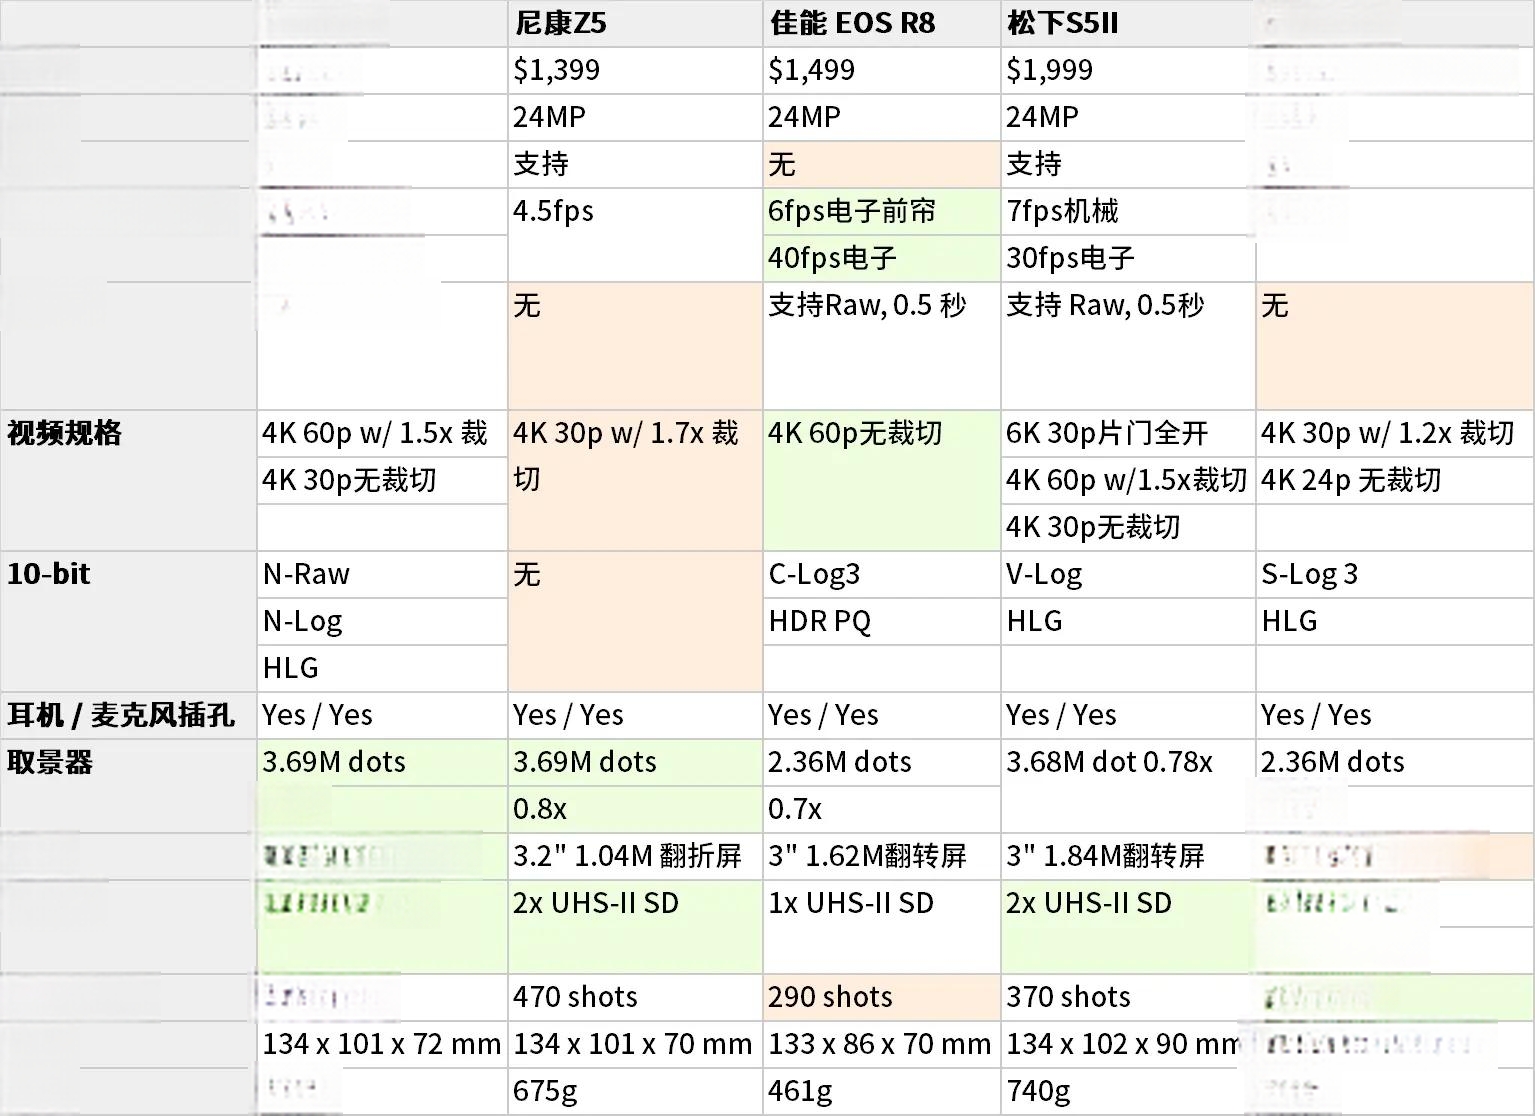Viewport: 1535px width, 1116px height.
Task: Select the 7fps机械 cell
Action: (x=1127, y=211)
